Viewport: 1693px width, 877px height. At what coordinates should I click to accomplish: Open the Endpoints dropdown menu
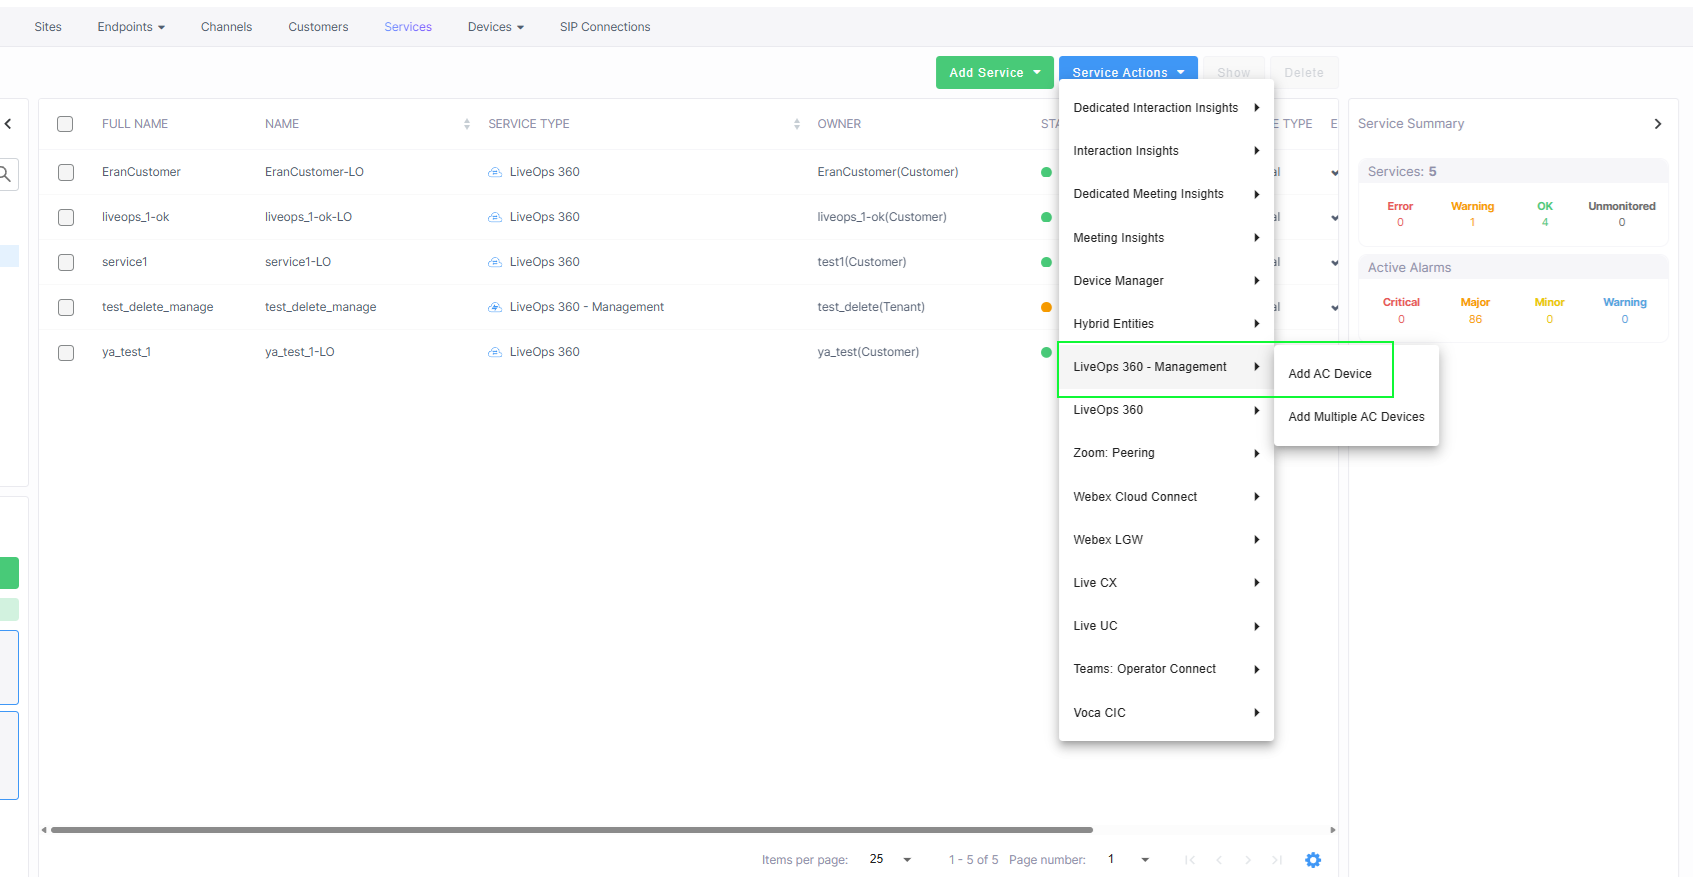(131, 27)
